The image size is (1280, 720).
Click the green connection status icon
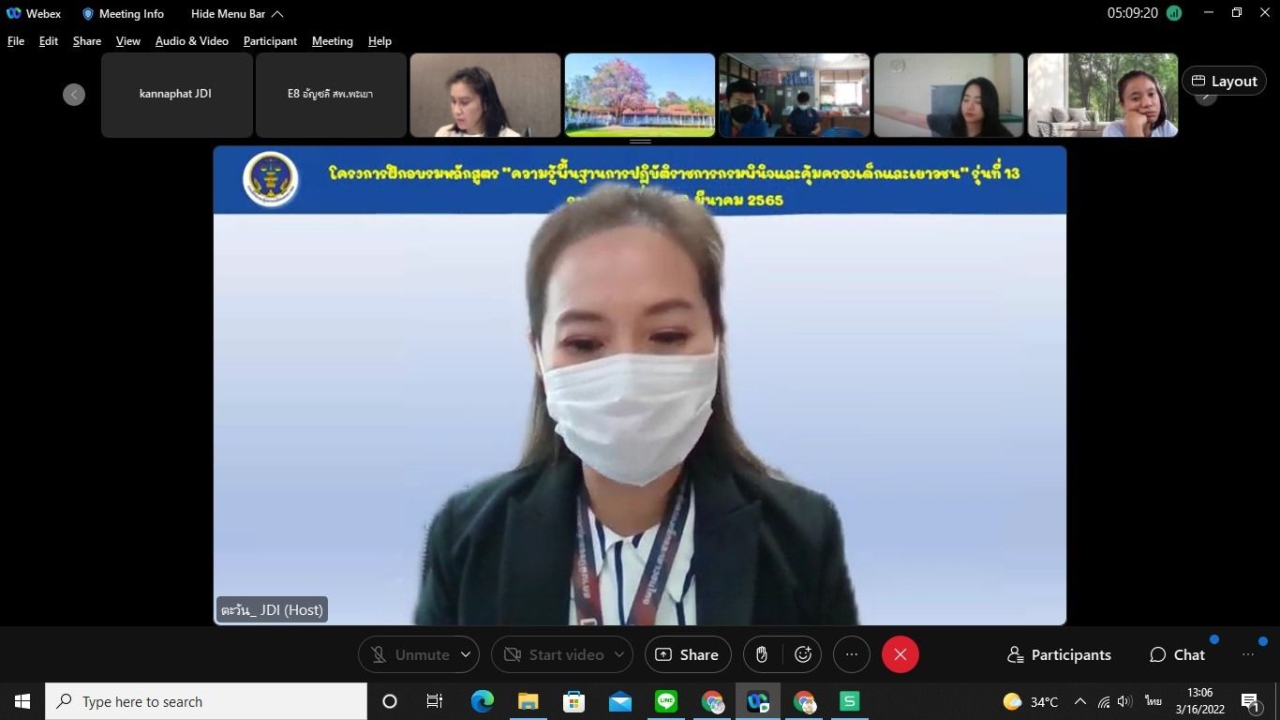click(x=1174, y=13)
